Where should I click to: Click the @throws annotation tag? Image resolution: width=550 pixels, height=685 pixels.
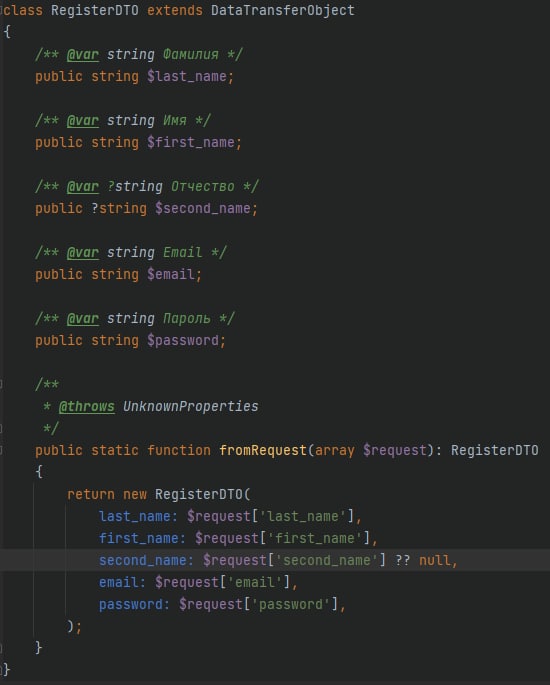tap(87, 406)
